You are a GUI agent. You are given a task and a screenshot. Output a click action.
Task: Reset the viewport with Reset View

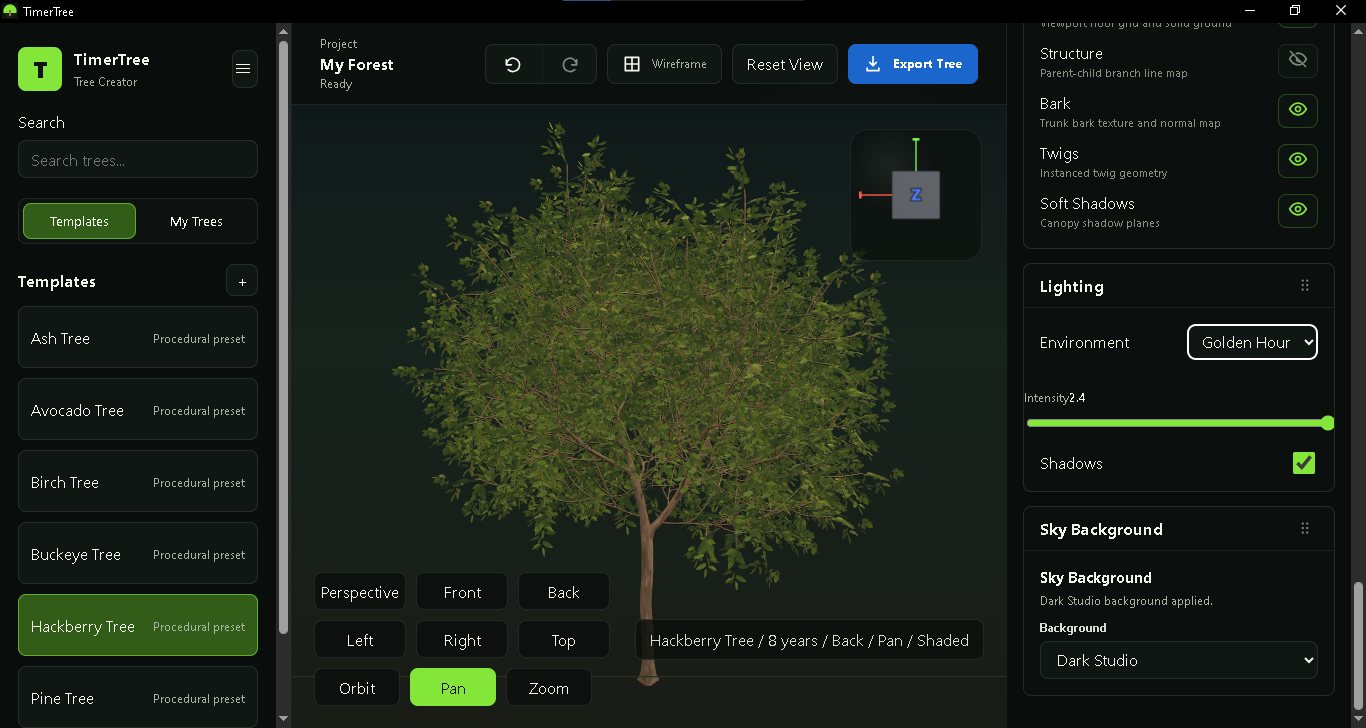tap(785, 64)
